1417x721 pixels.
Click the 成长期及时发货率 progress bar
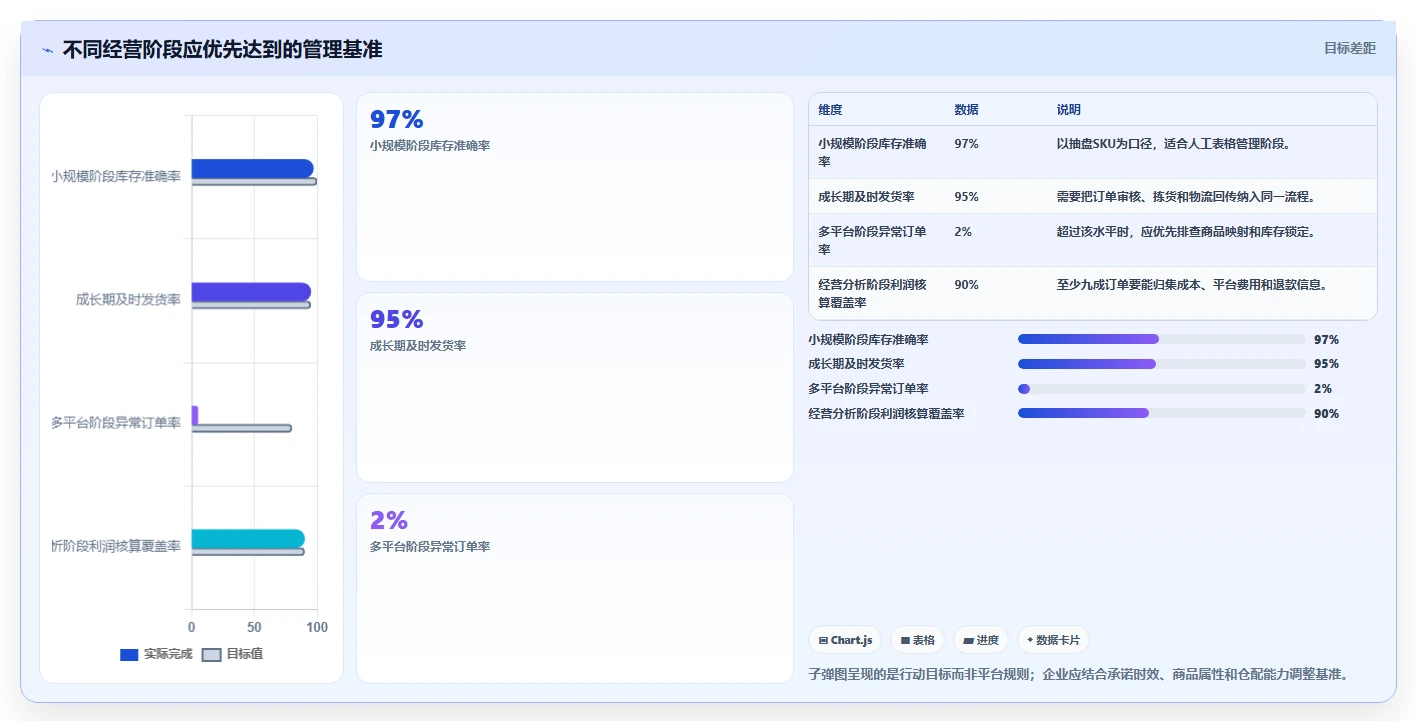[1162, 364]
